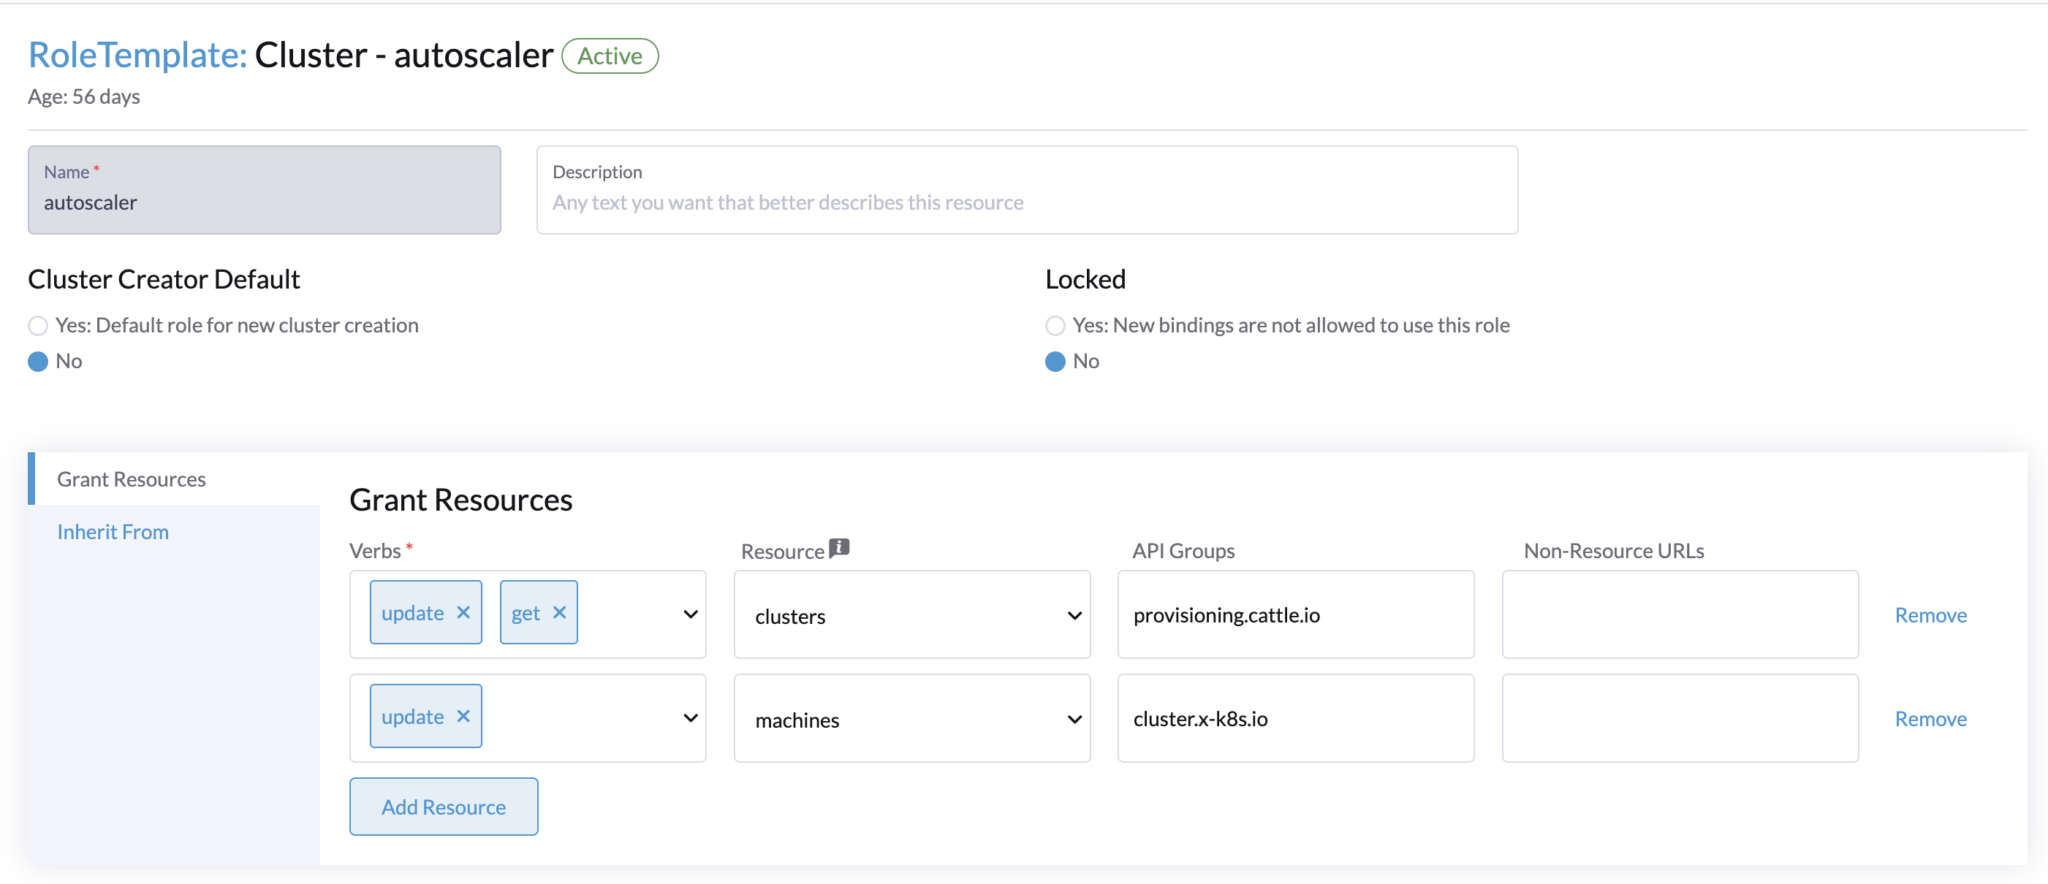Expand the machines resource dropdown
Screen dimensions: 2048x884
(x=1074, y=720)
